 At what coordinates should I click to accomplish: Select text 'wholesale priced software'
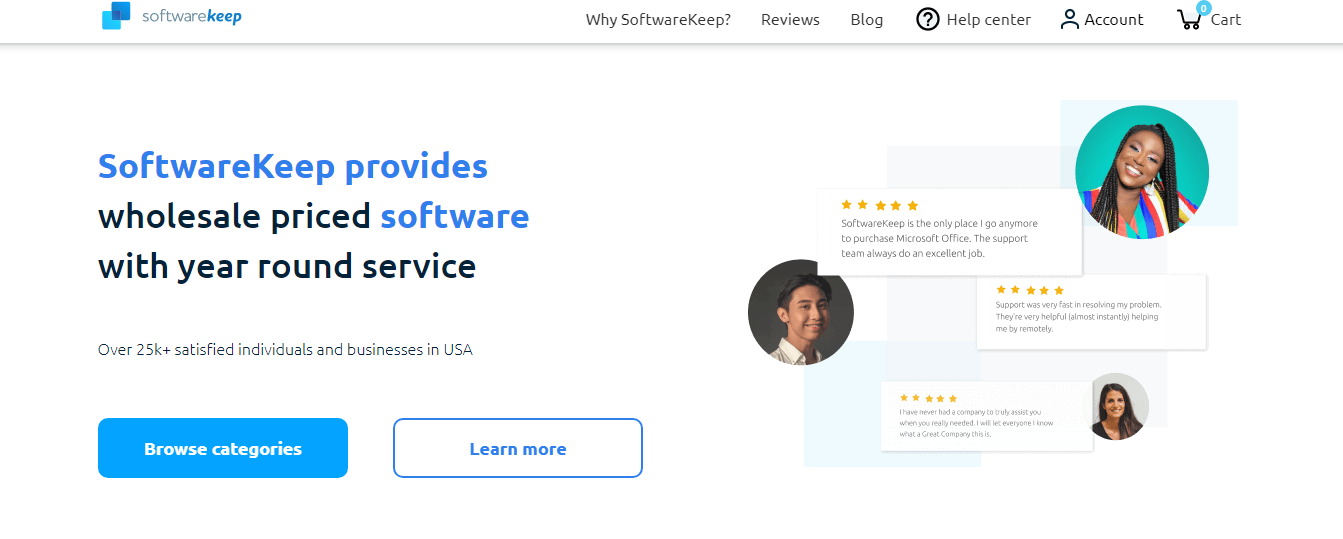point(313,216)
